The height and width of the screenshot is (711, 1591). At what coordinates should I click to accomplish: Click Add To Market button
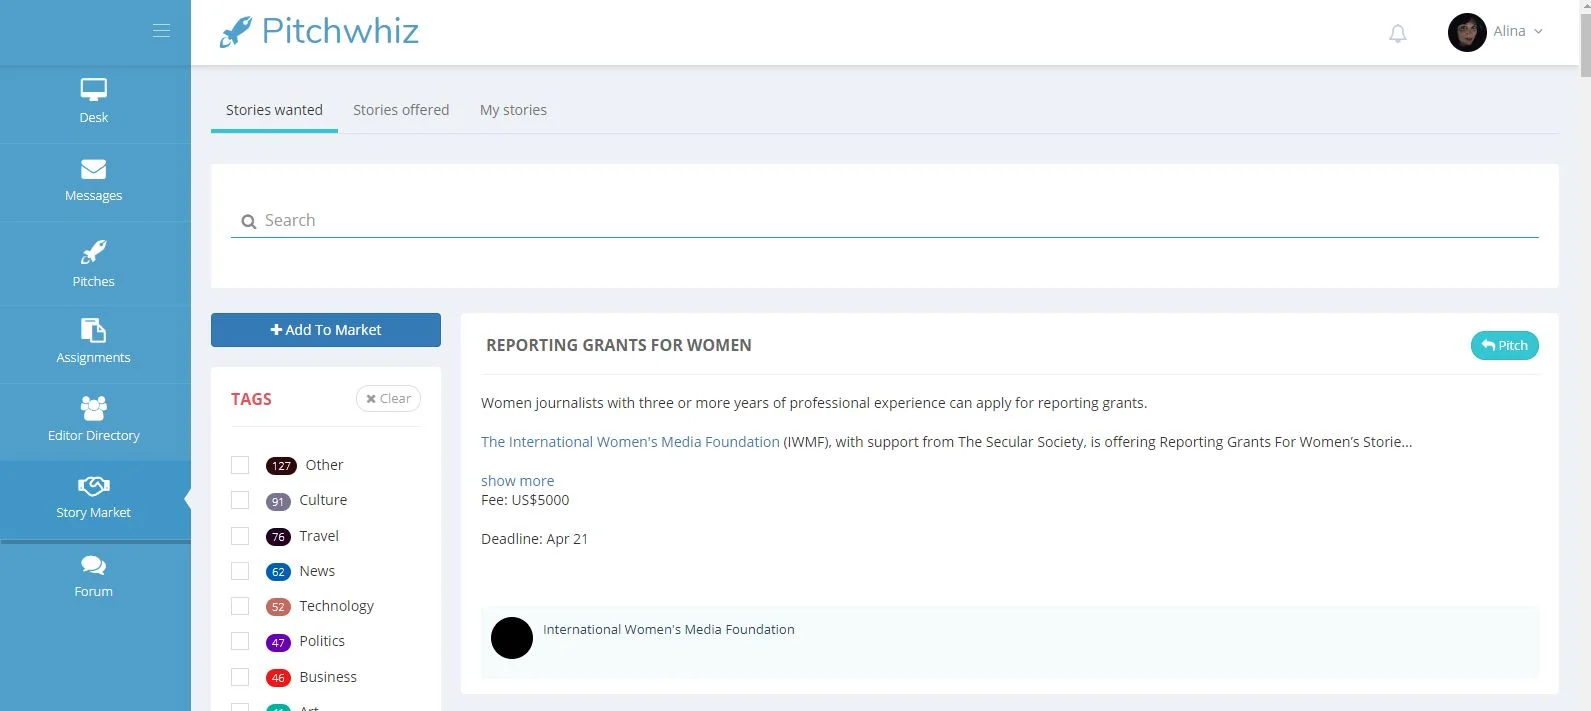click(326, 330)
